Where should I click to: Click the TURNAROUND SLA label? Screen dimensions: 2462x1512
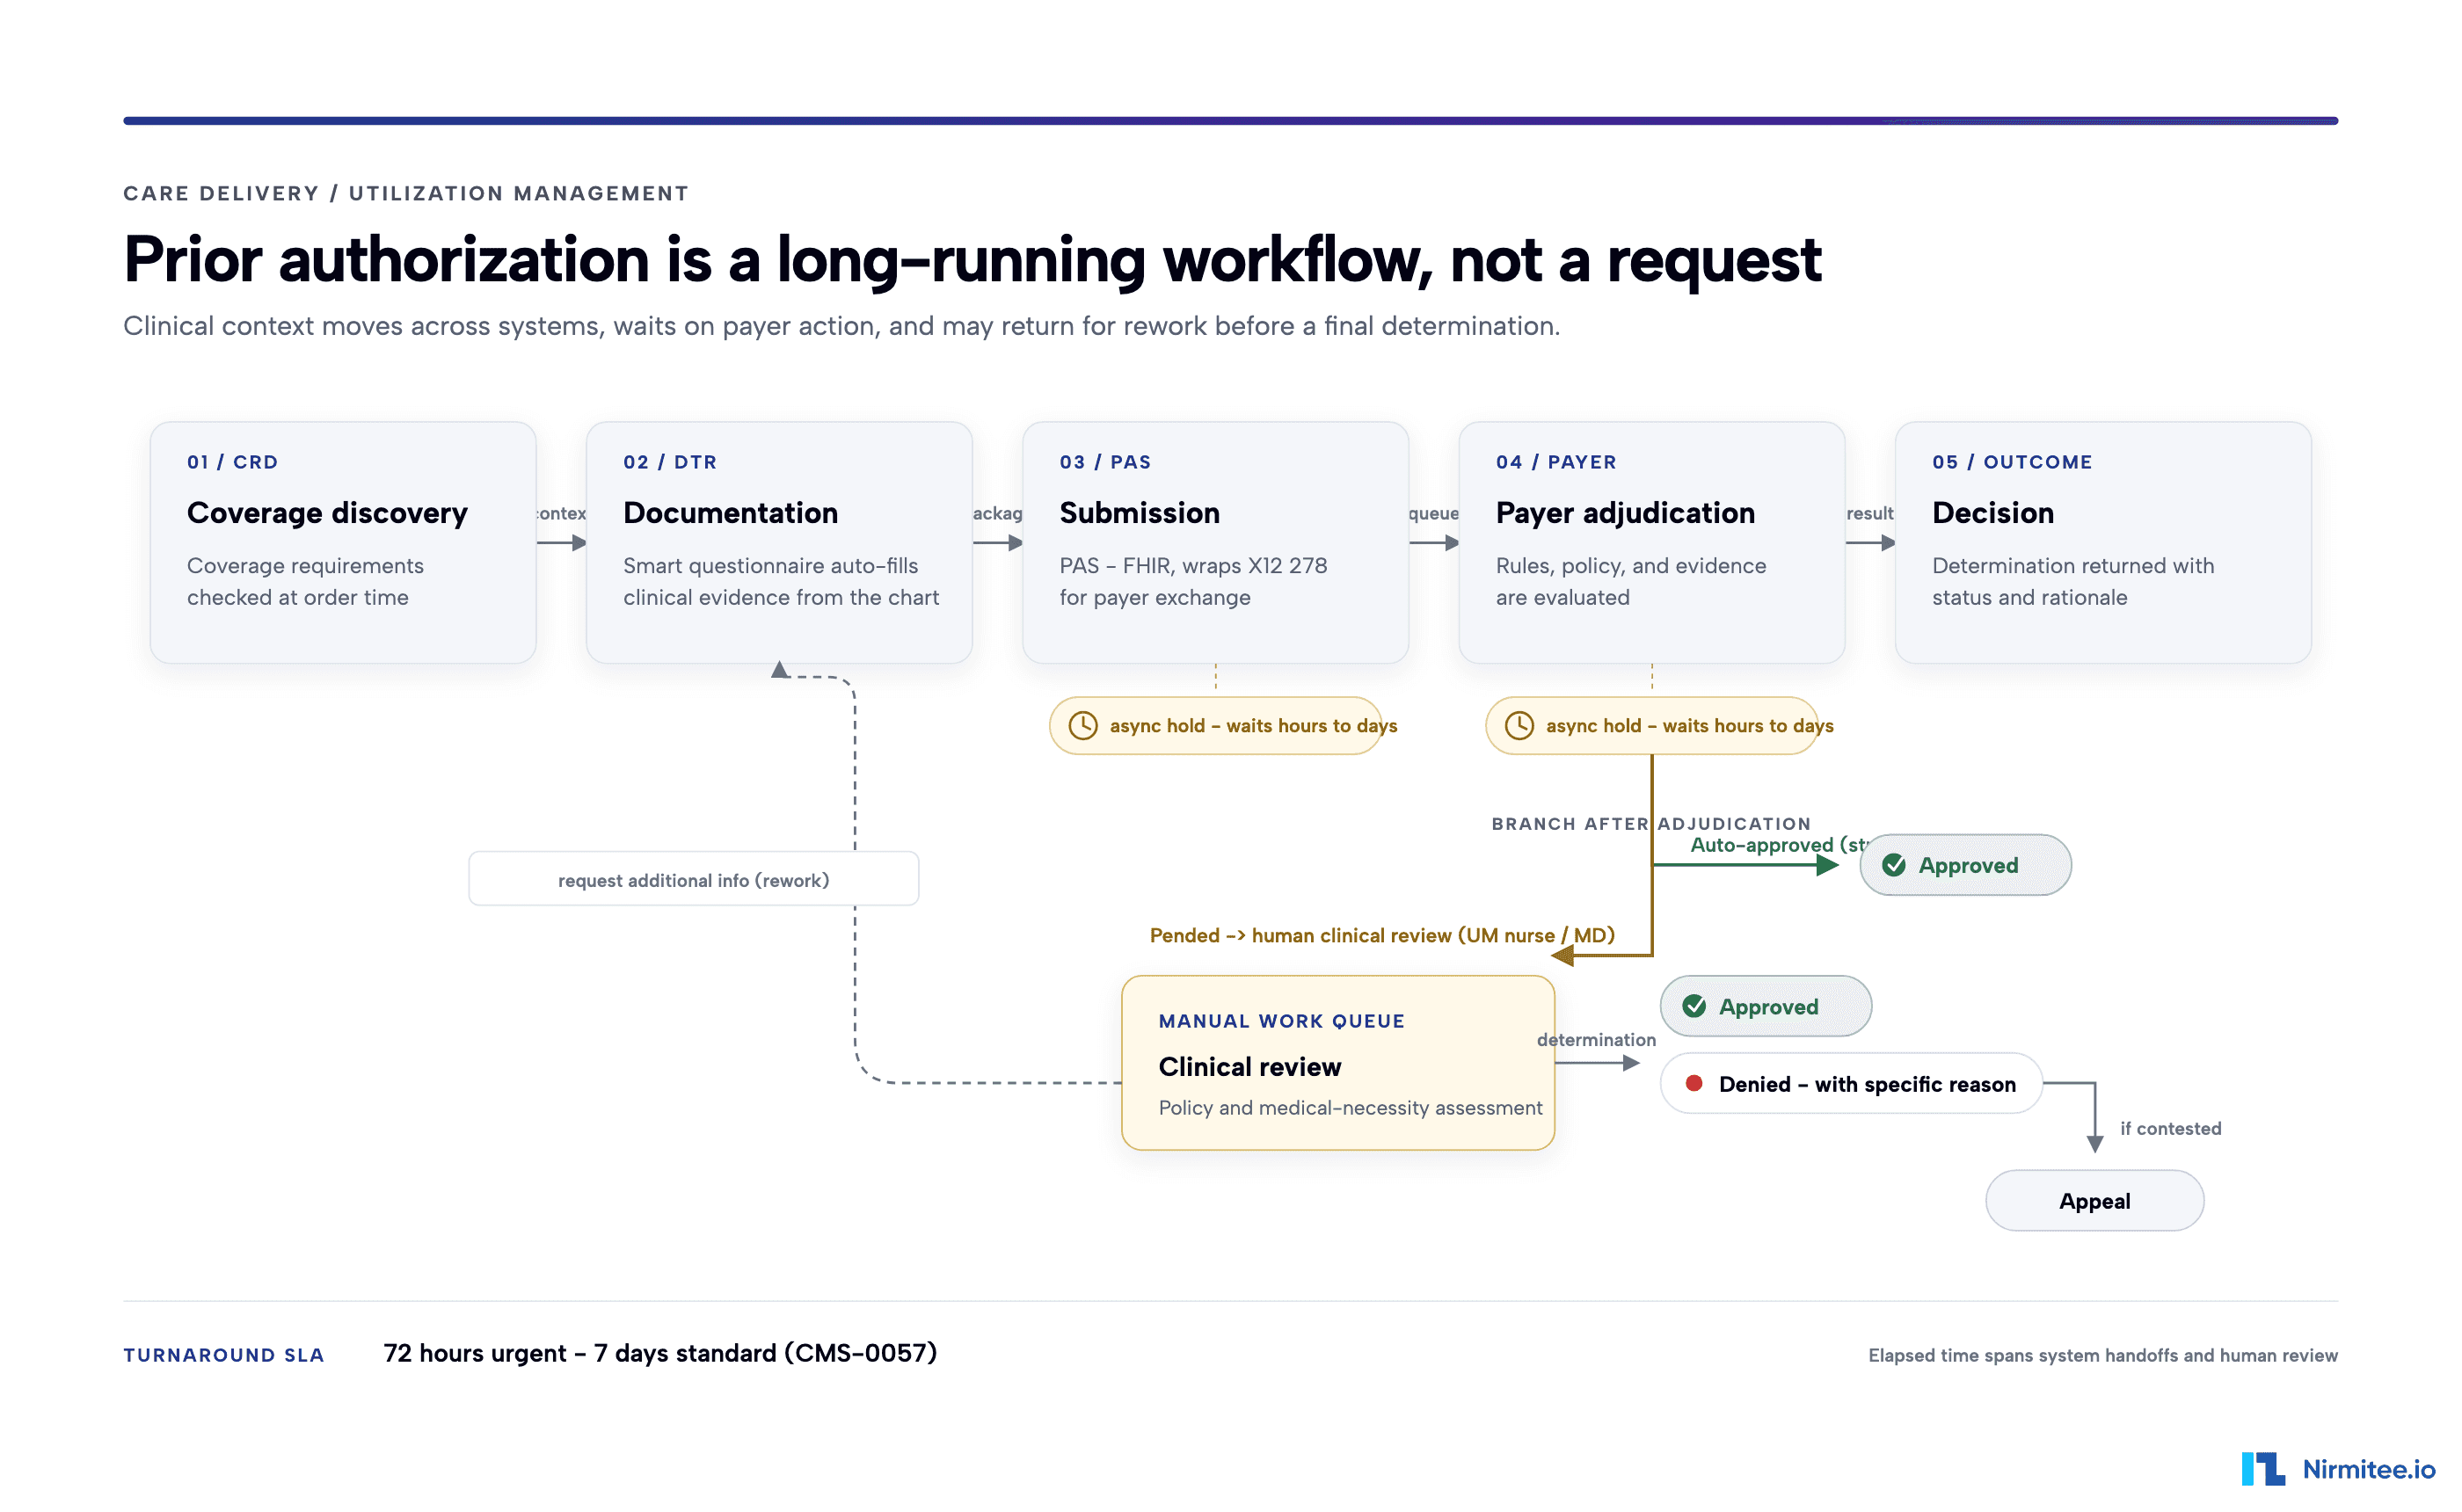pyautogui.click(x=224, y=1355)
